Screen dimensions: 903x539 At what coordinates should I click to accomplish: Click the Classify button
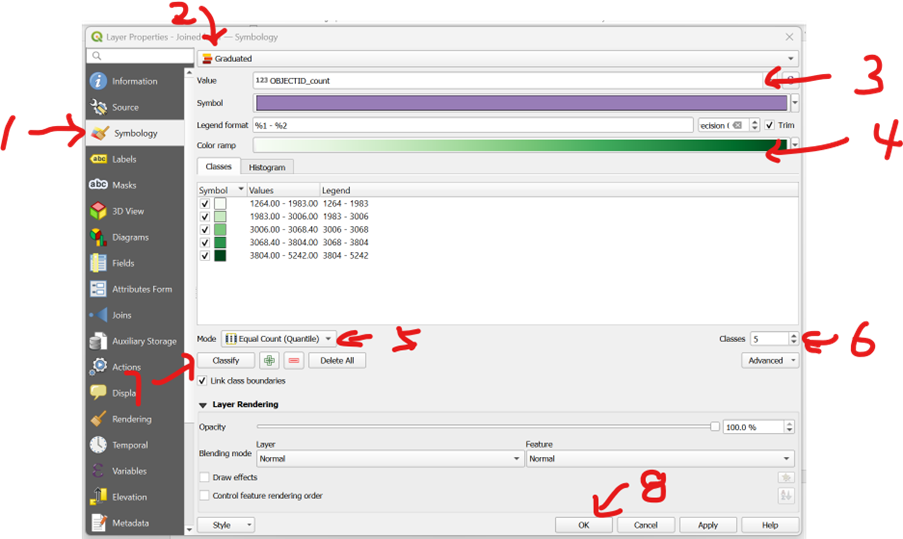tap(226, 360)
